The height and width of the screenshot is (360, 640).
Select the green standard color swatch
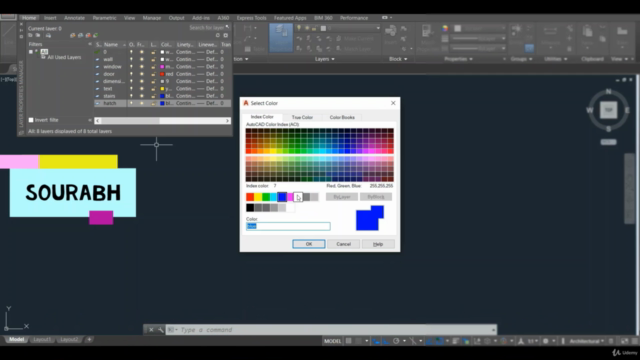click(x=266, y=197)
